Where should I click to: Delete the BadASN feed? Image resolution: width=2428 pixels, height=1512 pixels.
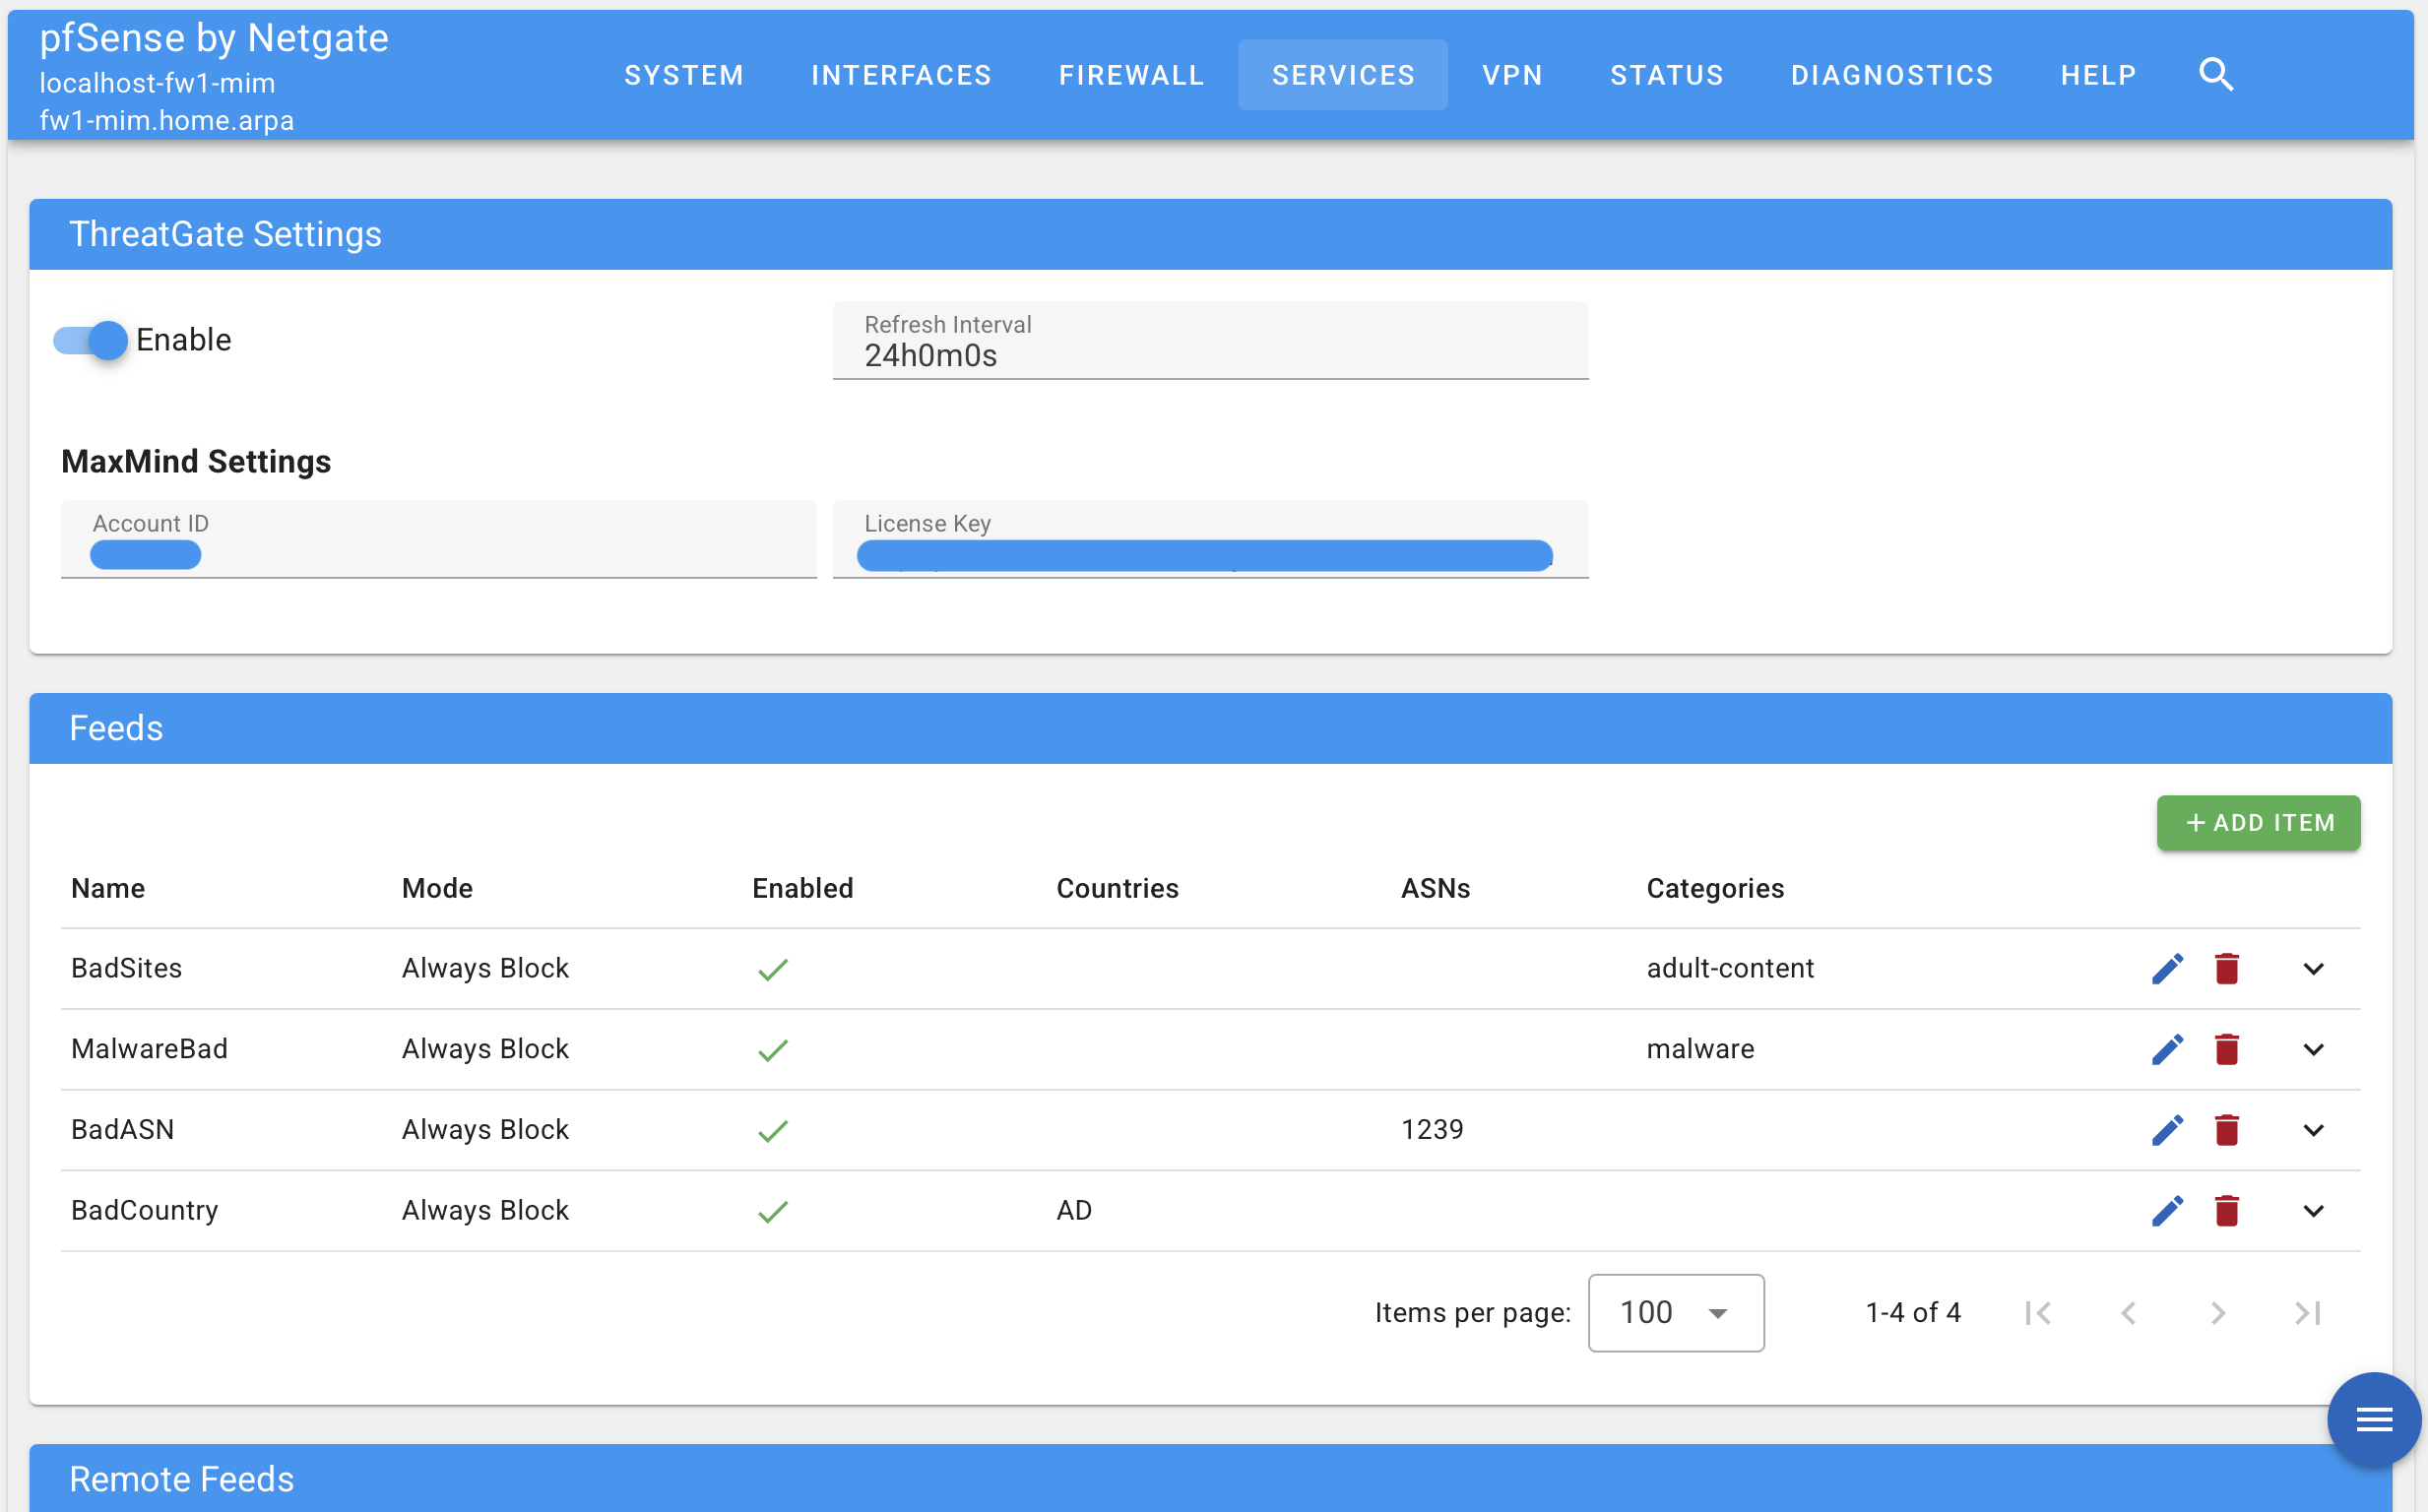[2226, 1130]
